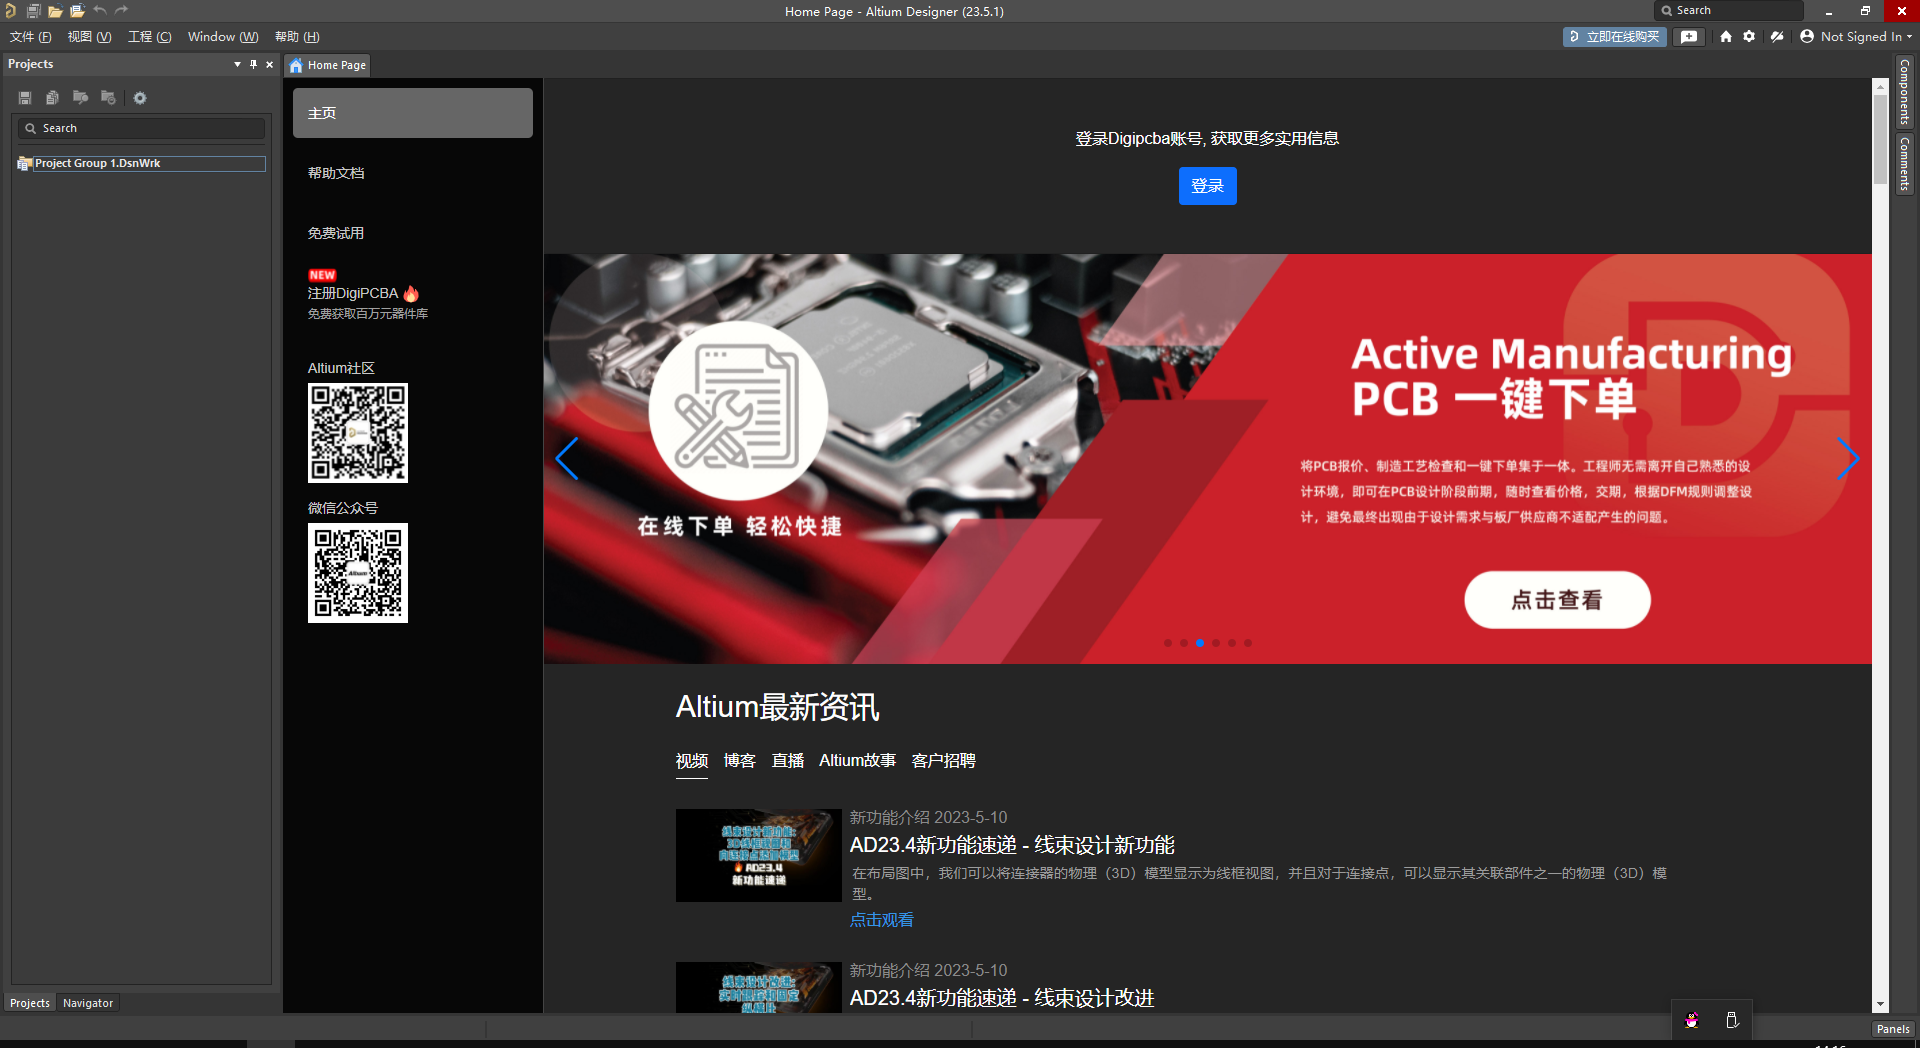The image size is (1920, 1048).
Task: Click the Home icon in the top-right toolbar
Action: 1725,37
